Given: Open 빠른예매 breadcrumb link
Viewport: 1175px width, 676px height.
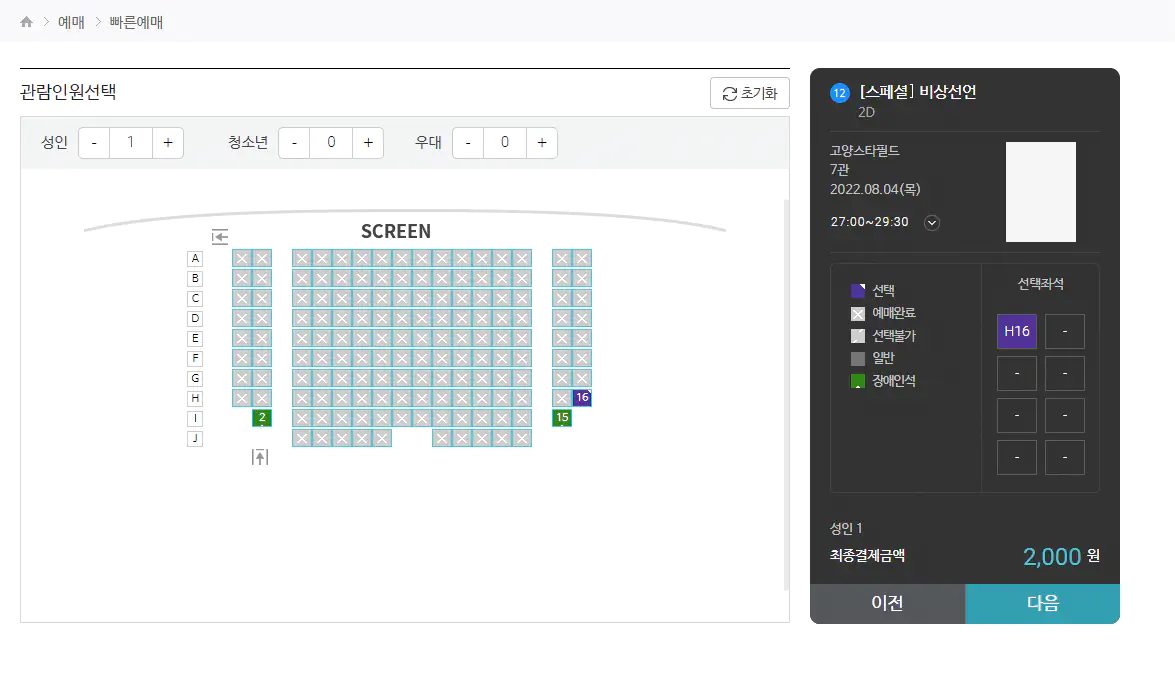Looking at the screenshot, I should (136, 22).
